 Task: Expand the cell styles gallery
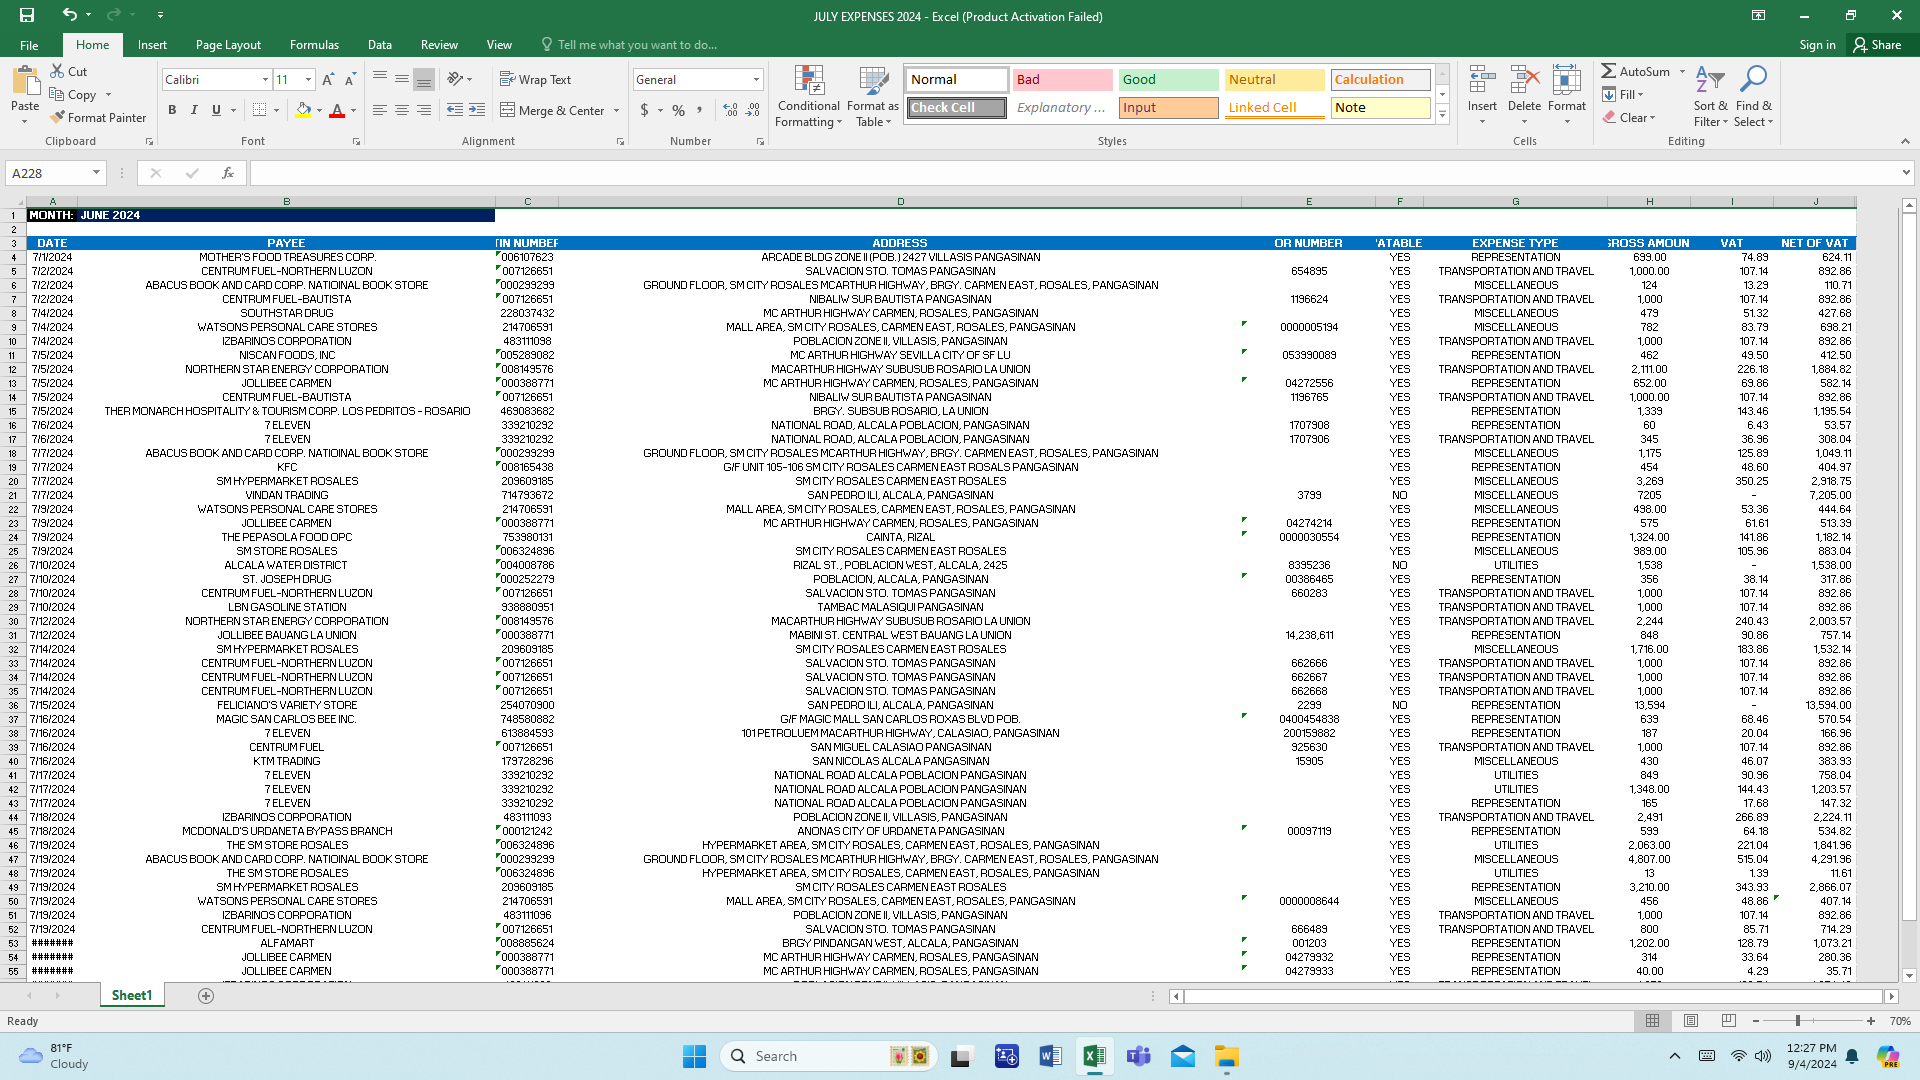tap(1442, 115)
